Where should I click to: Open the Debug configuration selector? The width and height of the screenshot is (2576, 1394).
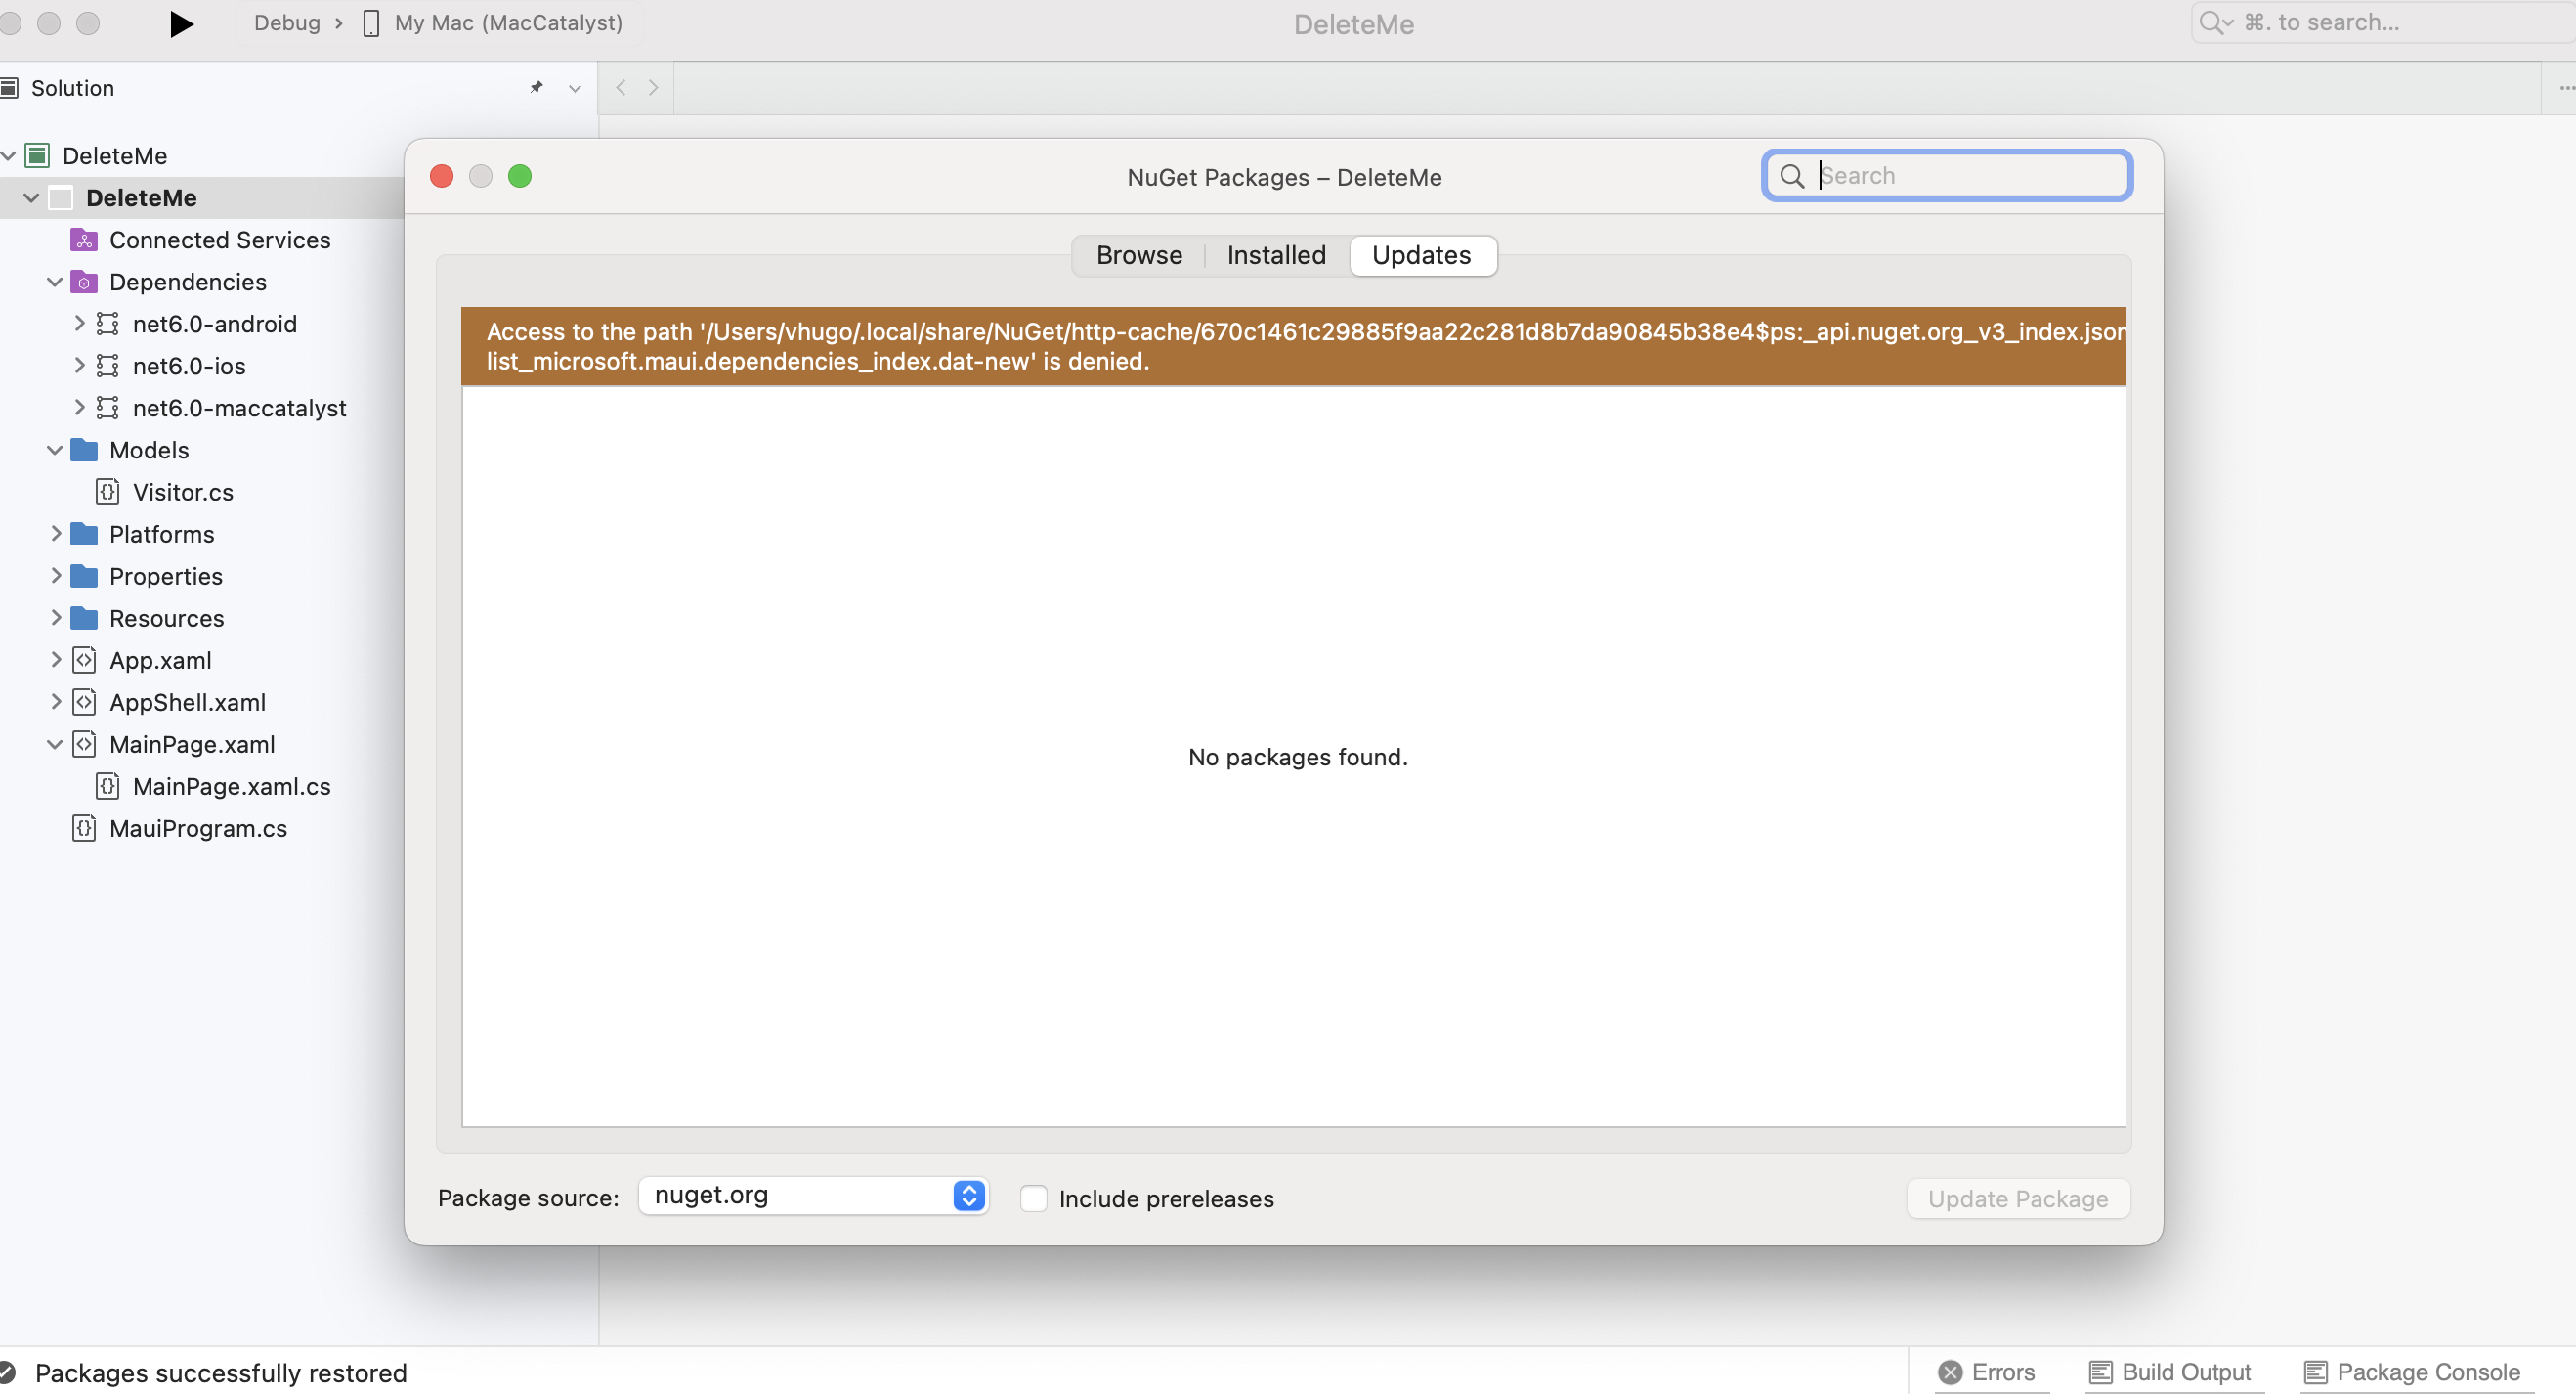(288, 23)
